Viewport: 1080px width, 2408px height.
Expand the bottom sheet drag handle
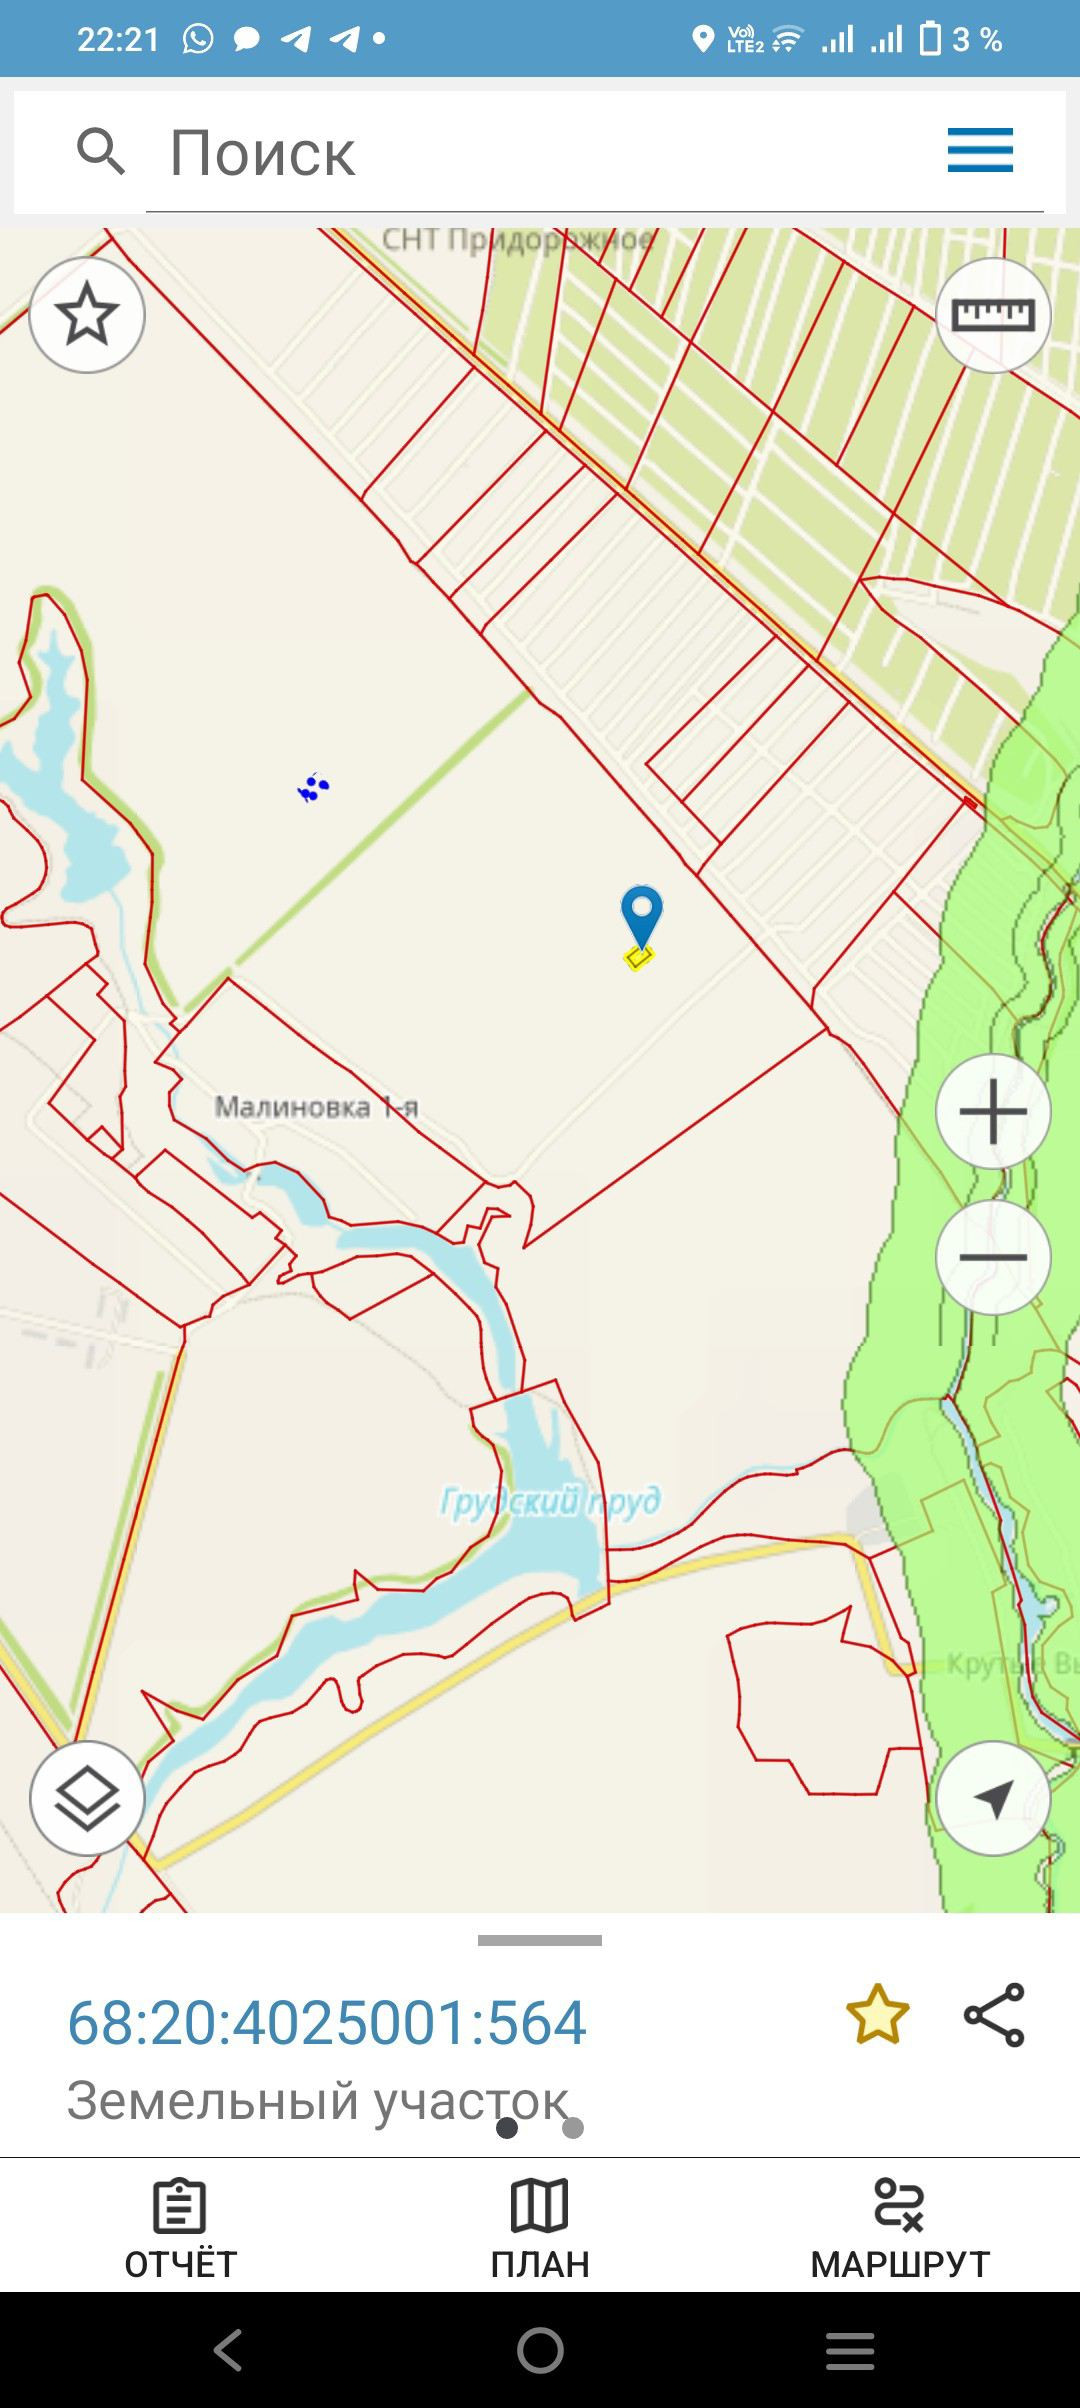pos(540,1940)
